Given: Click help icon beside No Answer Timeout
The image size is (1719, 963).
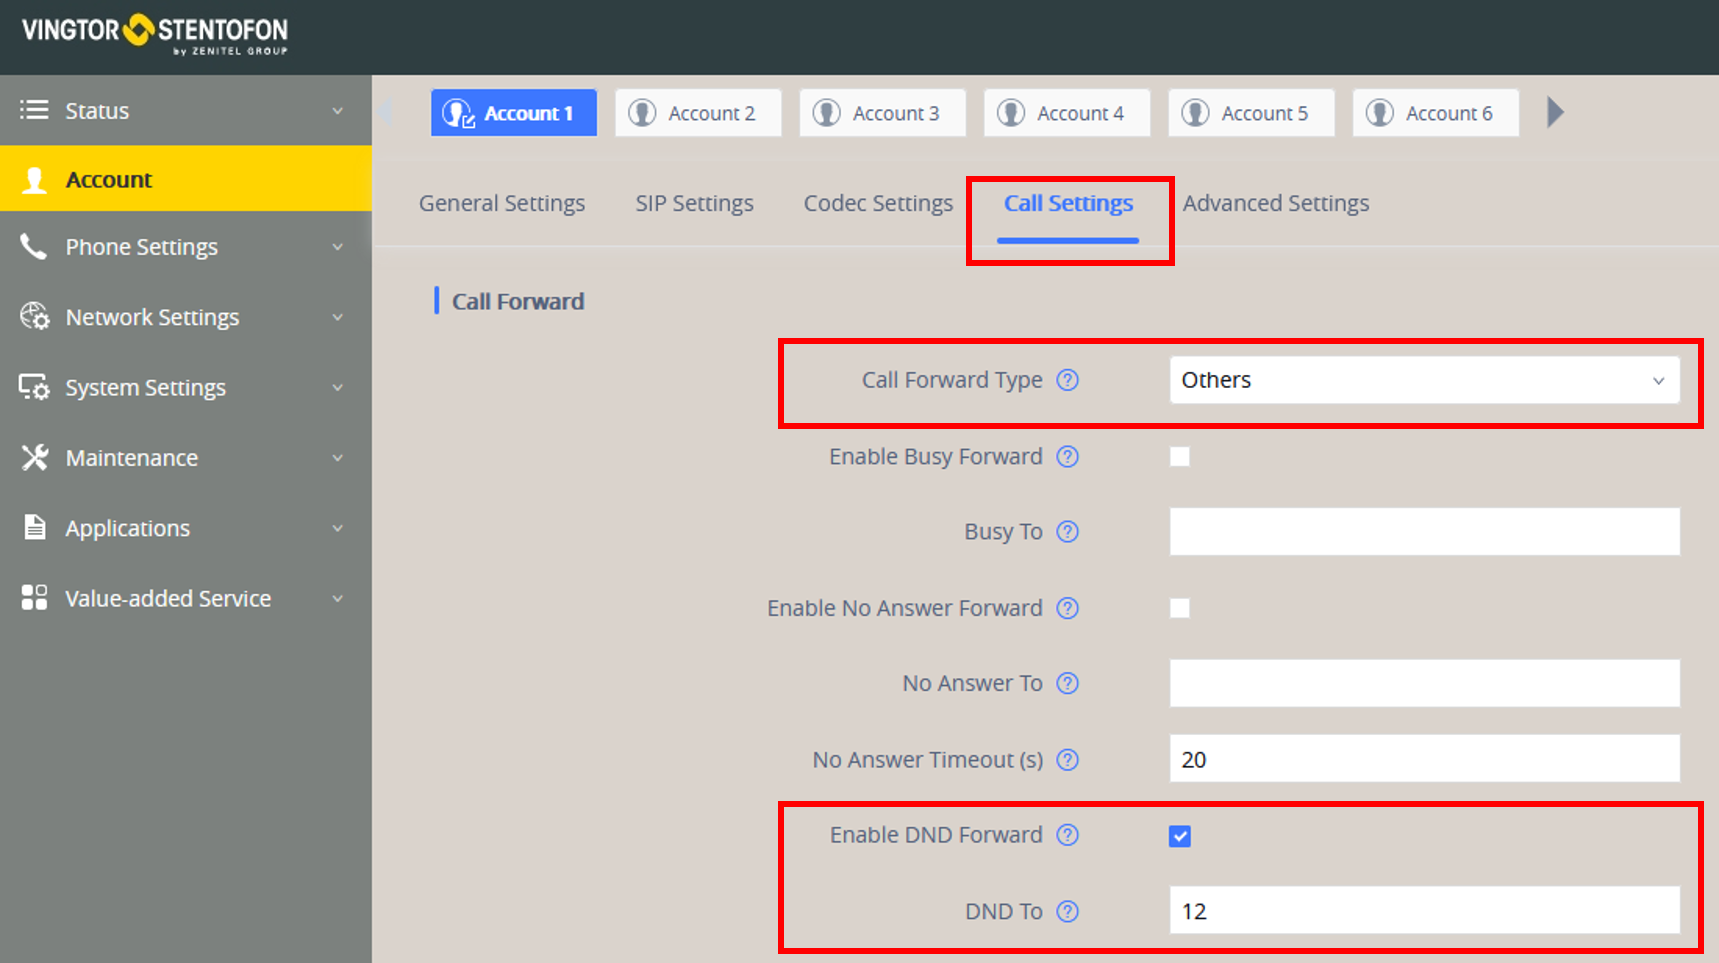Looking at the screenshot, I should click(1068, 760).
